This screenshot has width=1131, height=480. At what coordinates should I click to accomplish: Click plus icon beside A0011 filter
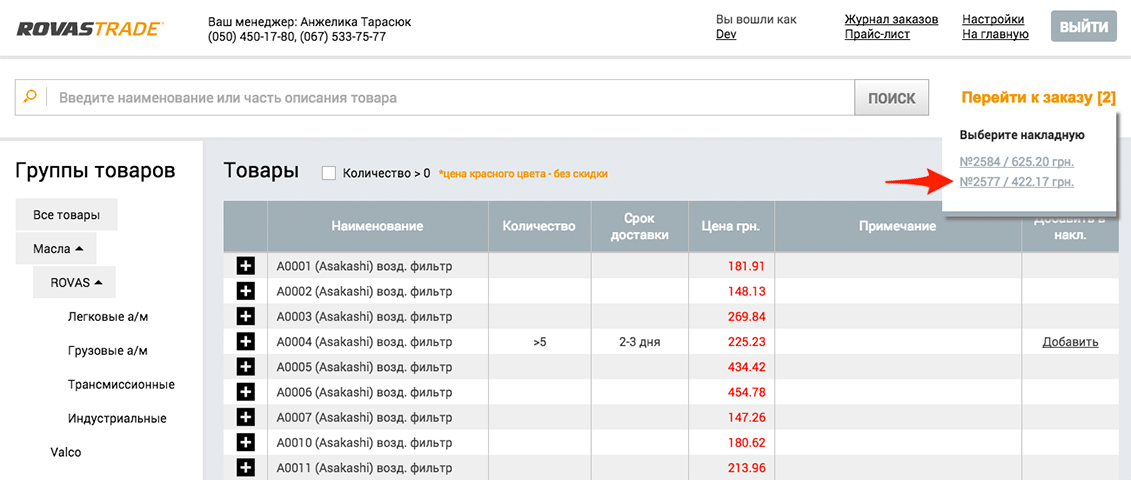[x=245, y=467]
